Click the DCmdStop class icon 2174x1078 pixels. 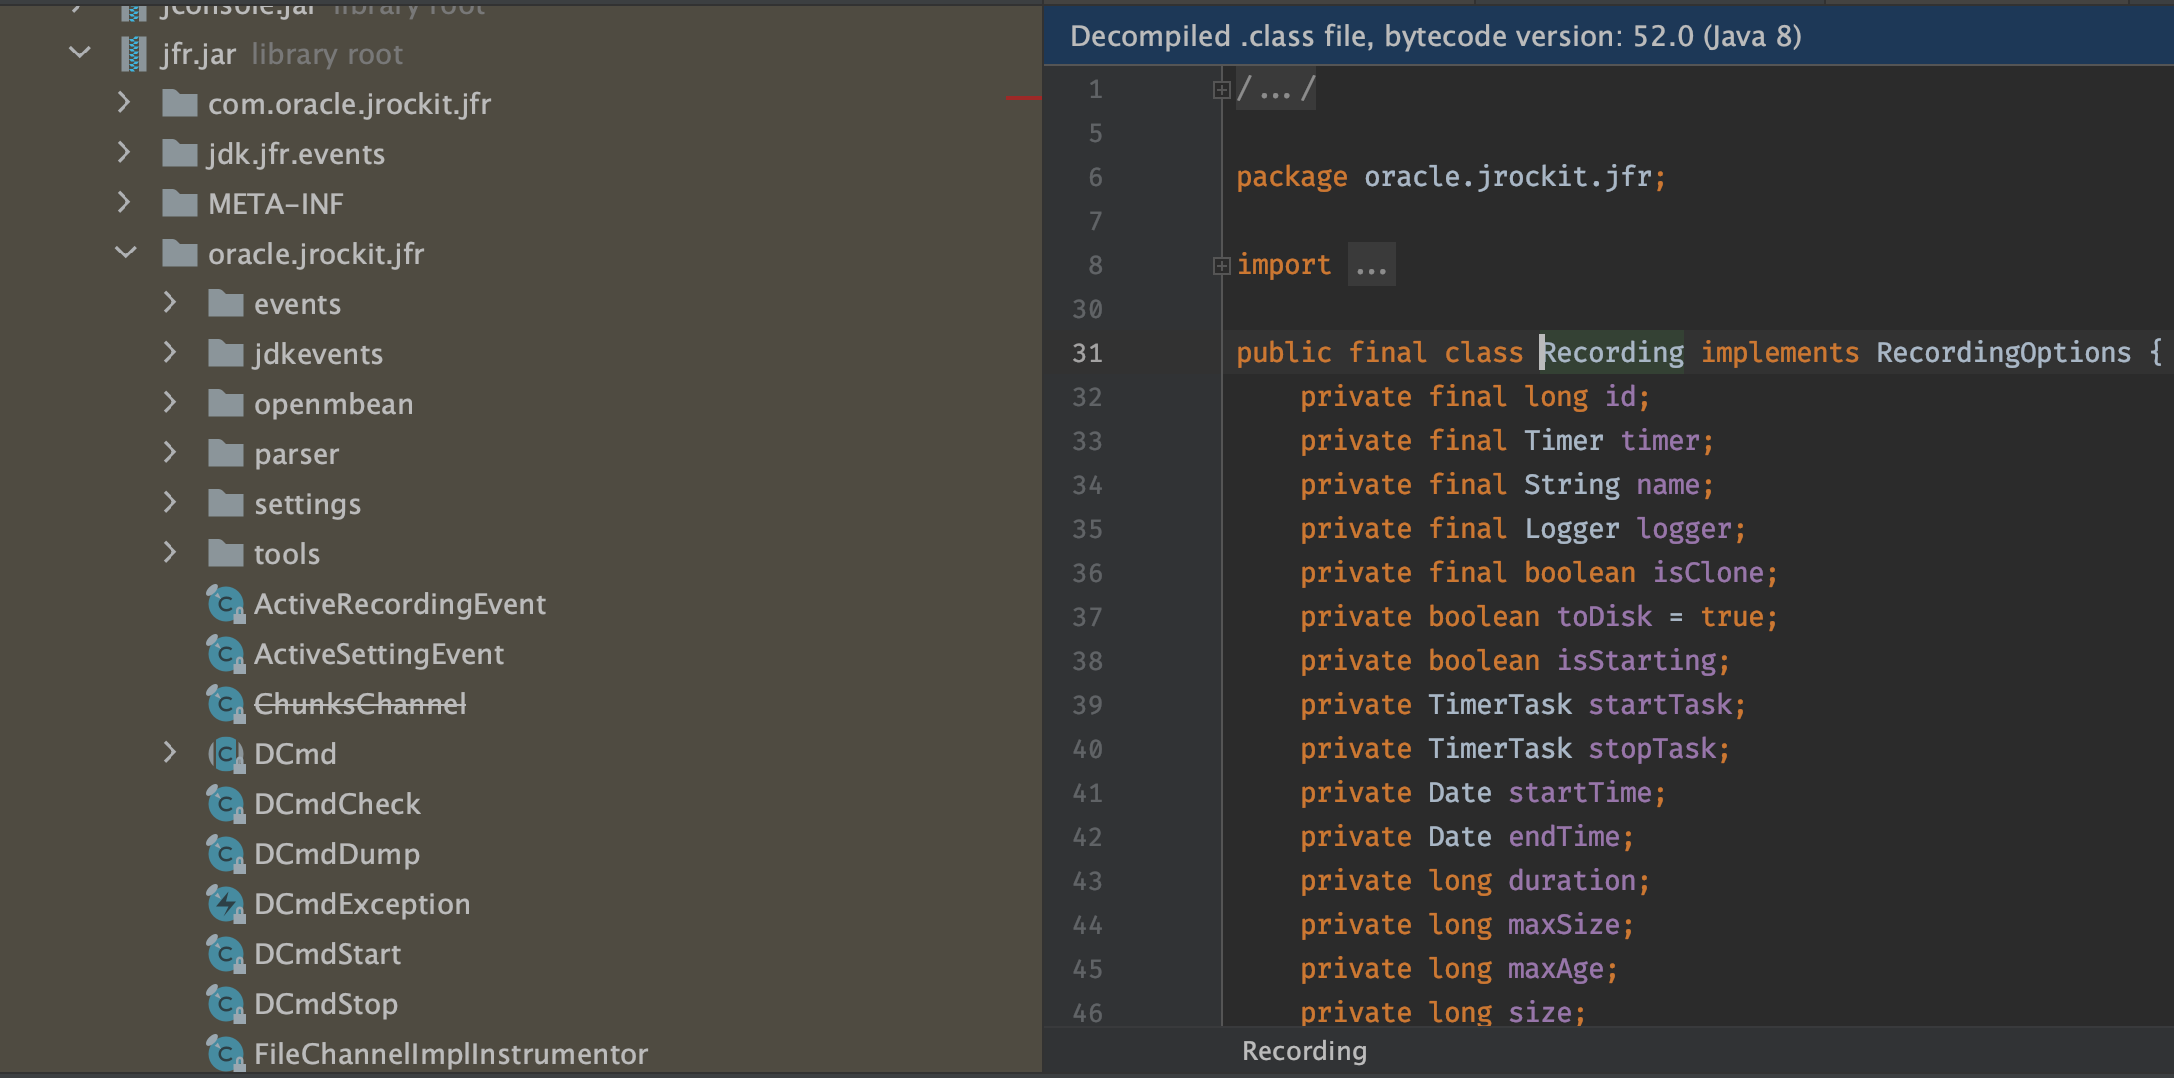226,1004
